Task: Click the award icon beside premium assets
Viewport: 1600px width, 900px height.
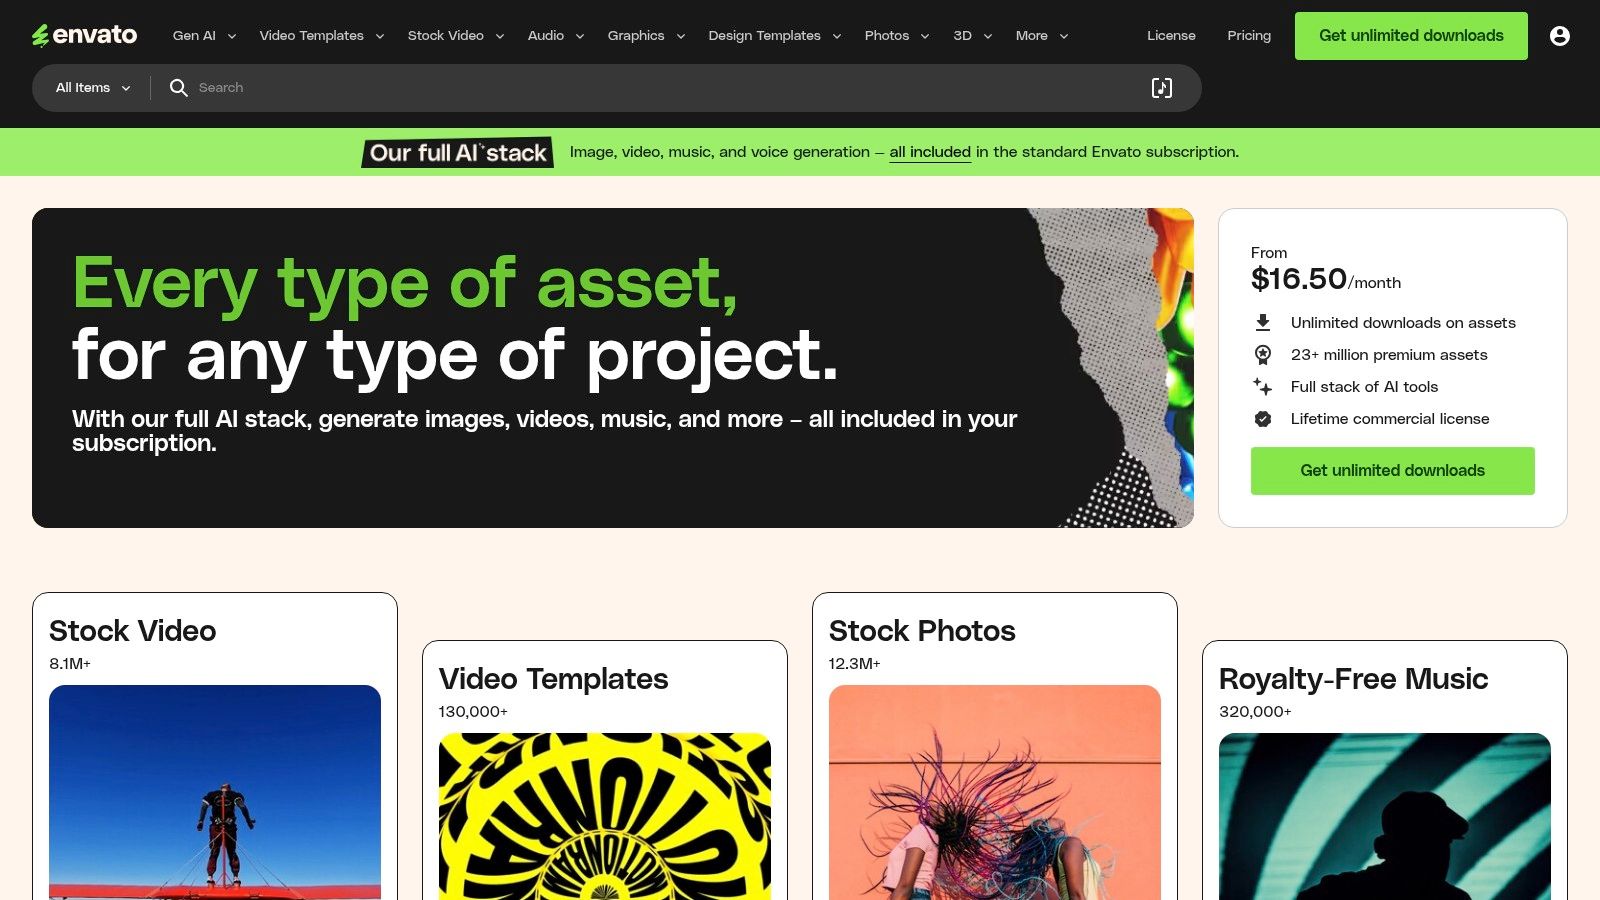Action: click(1263, 355)
